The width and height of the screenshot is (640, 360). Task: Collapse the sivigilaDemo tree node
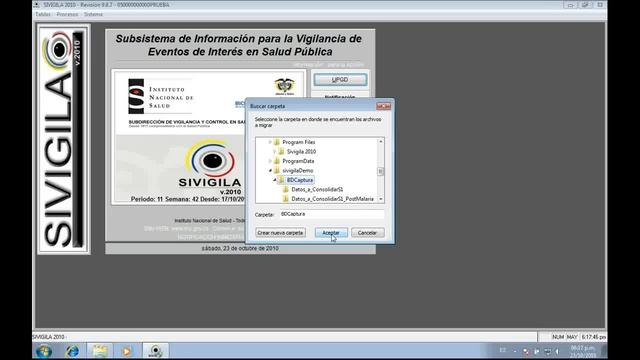tap(270, 170)
